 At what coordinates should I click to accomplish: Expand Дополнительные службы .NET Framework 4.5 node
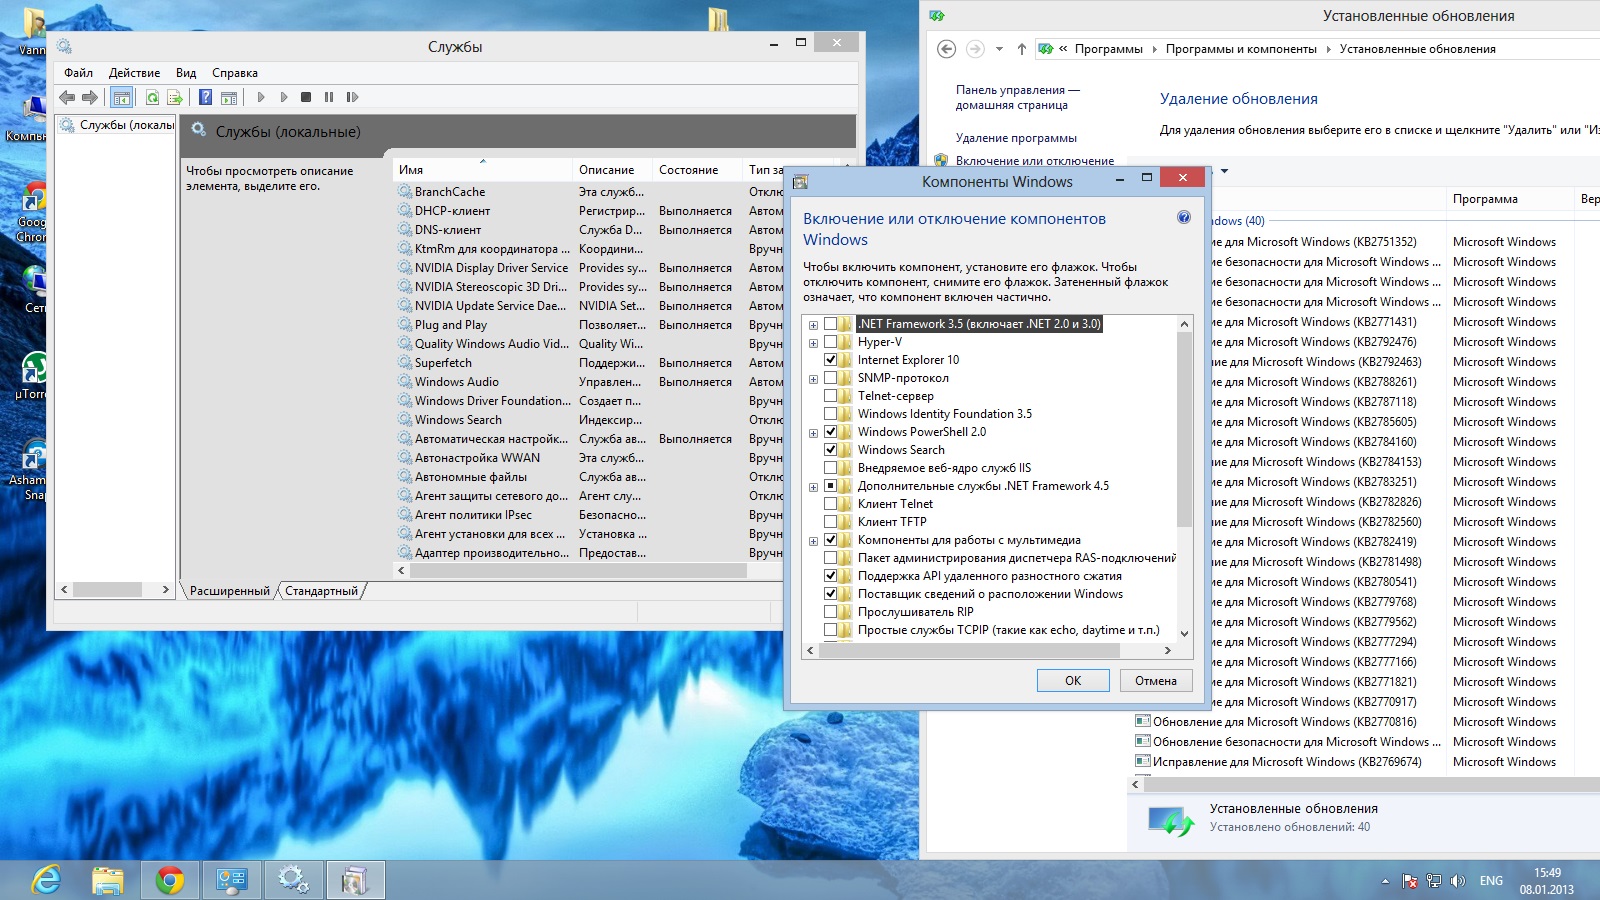click(x=813, y=487)
